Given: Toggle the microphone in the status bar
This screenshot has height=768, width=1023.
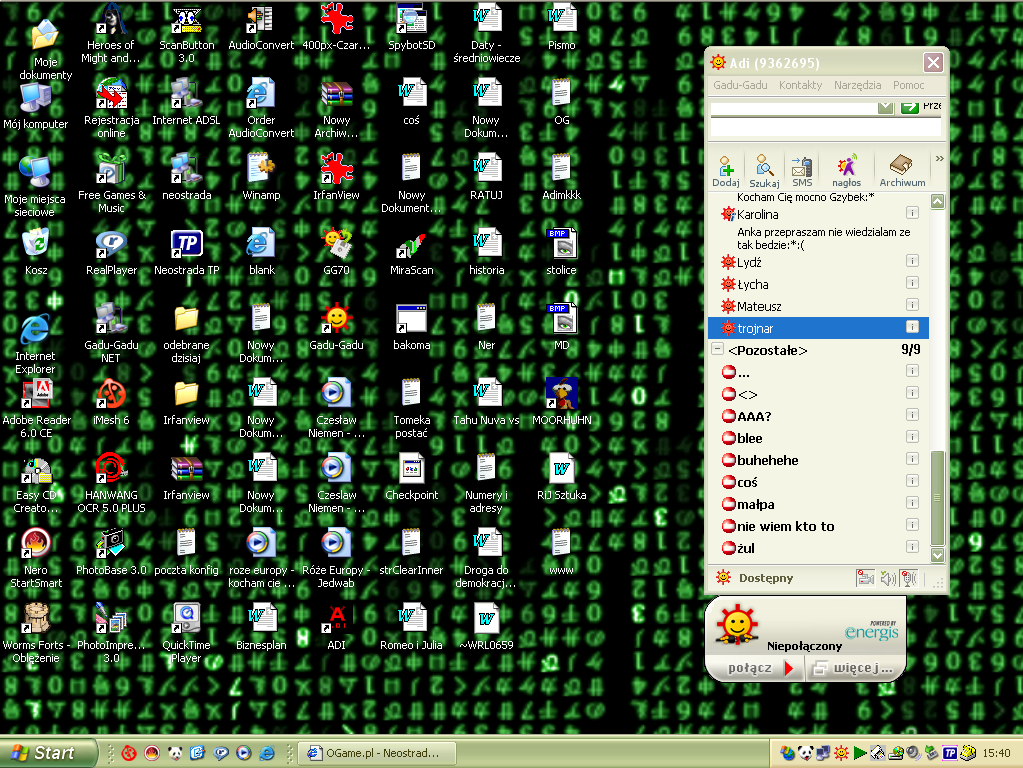Looking at the screenshot, I should coord(908,578).
